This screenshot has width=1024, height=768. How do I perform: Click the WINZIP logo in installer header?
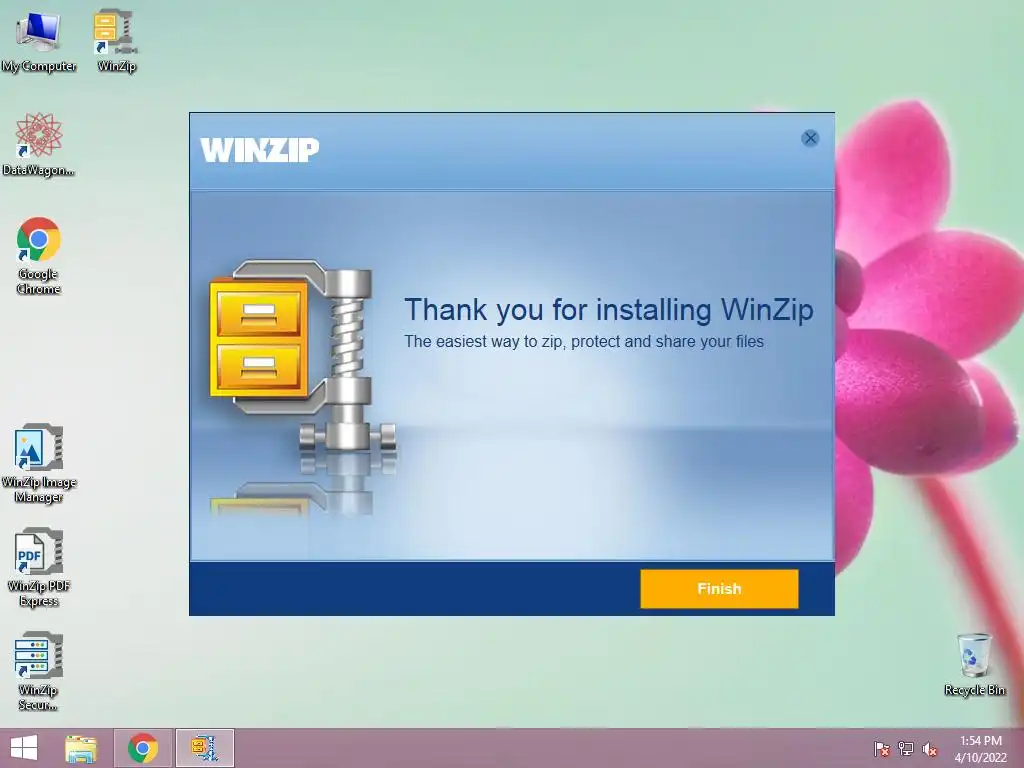pyautogui.click(x=259, y=150)
